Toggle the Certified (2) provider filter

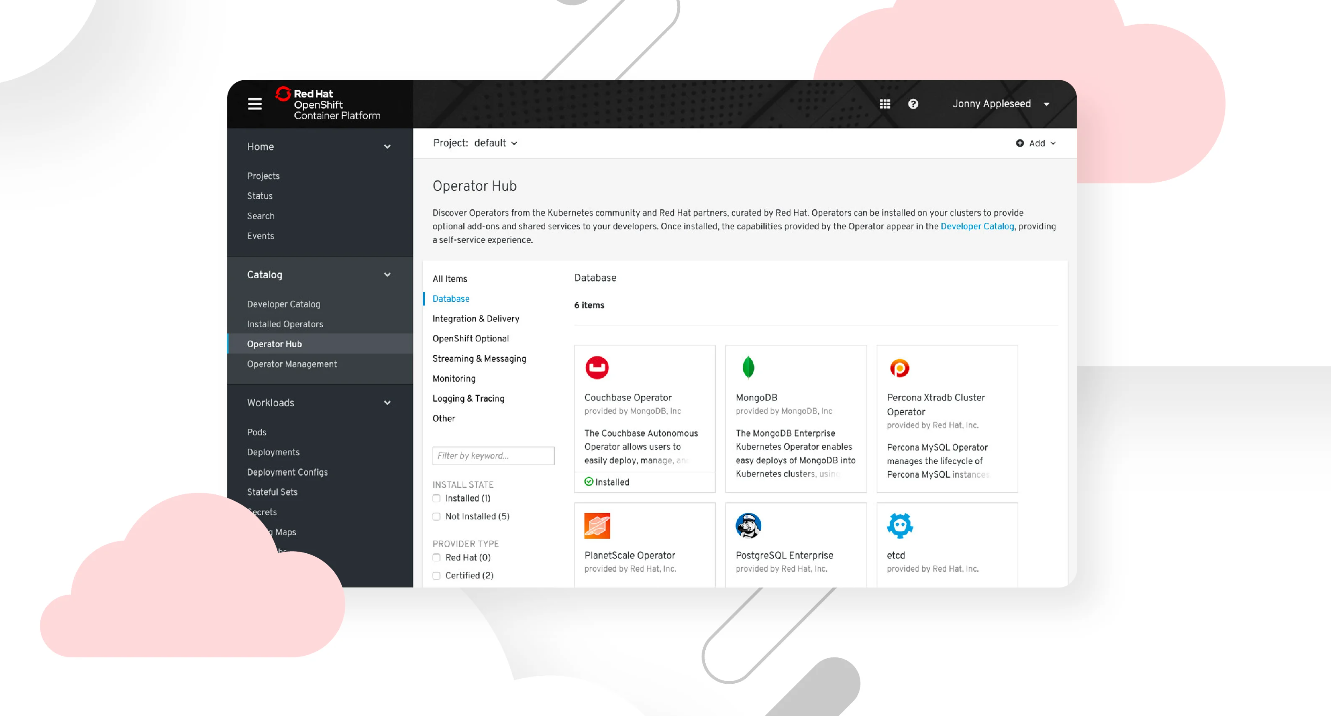pos(435,575)
